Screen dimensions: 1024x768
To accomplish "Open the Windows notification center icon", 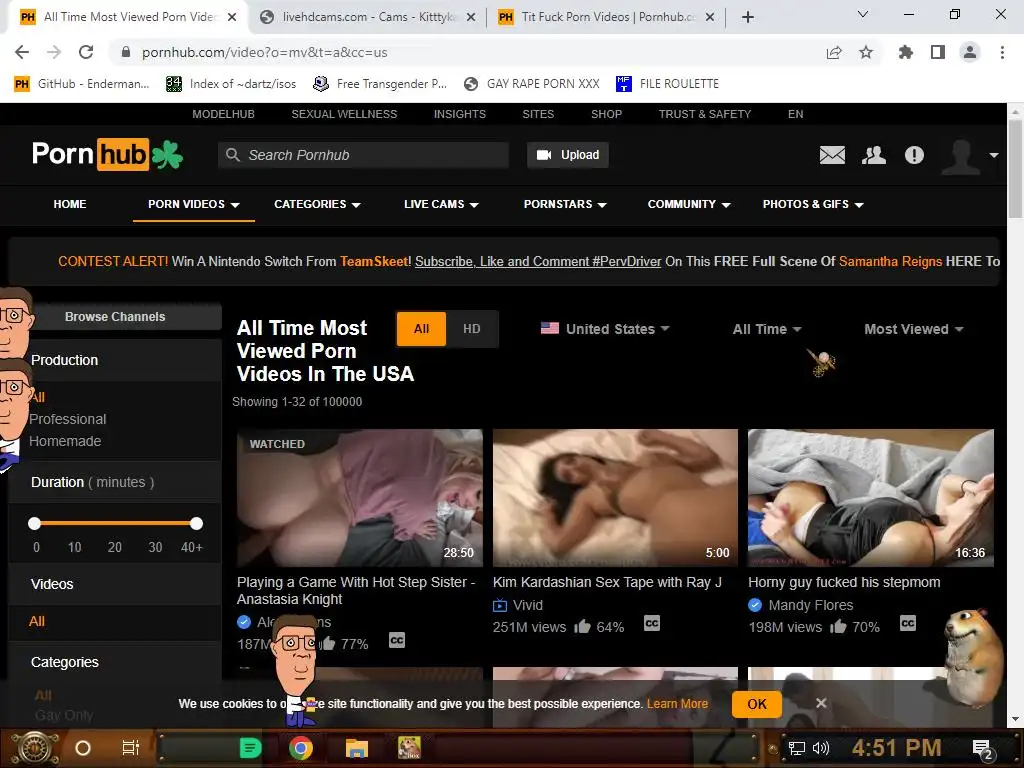I will [982, 750].
